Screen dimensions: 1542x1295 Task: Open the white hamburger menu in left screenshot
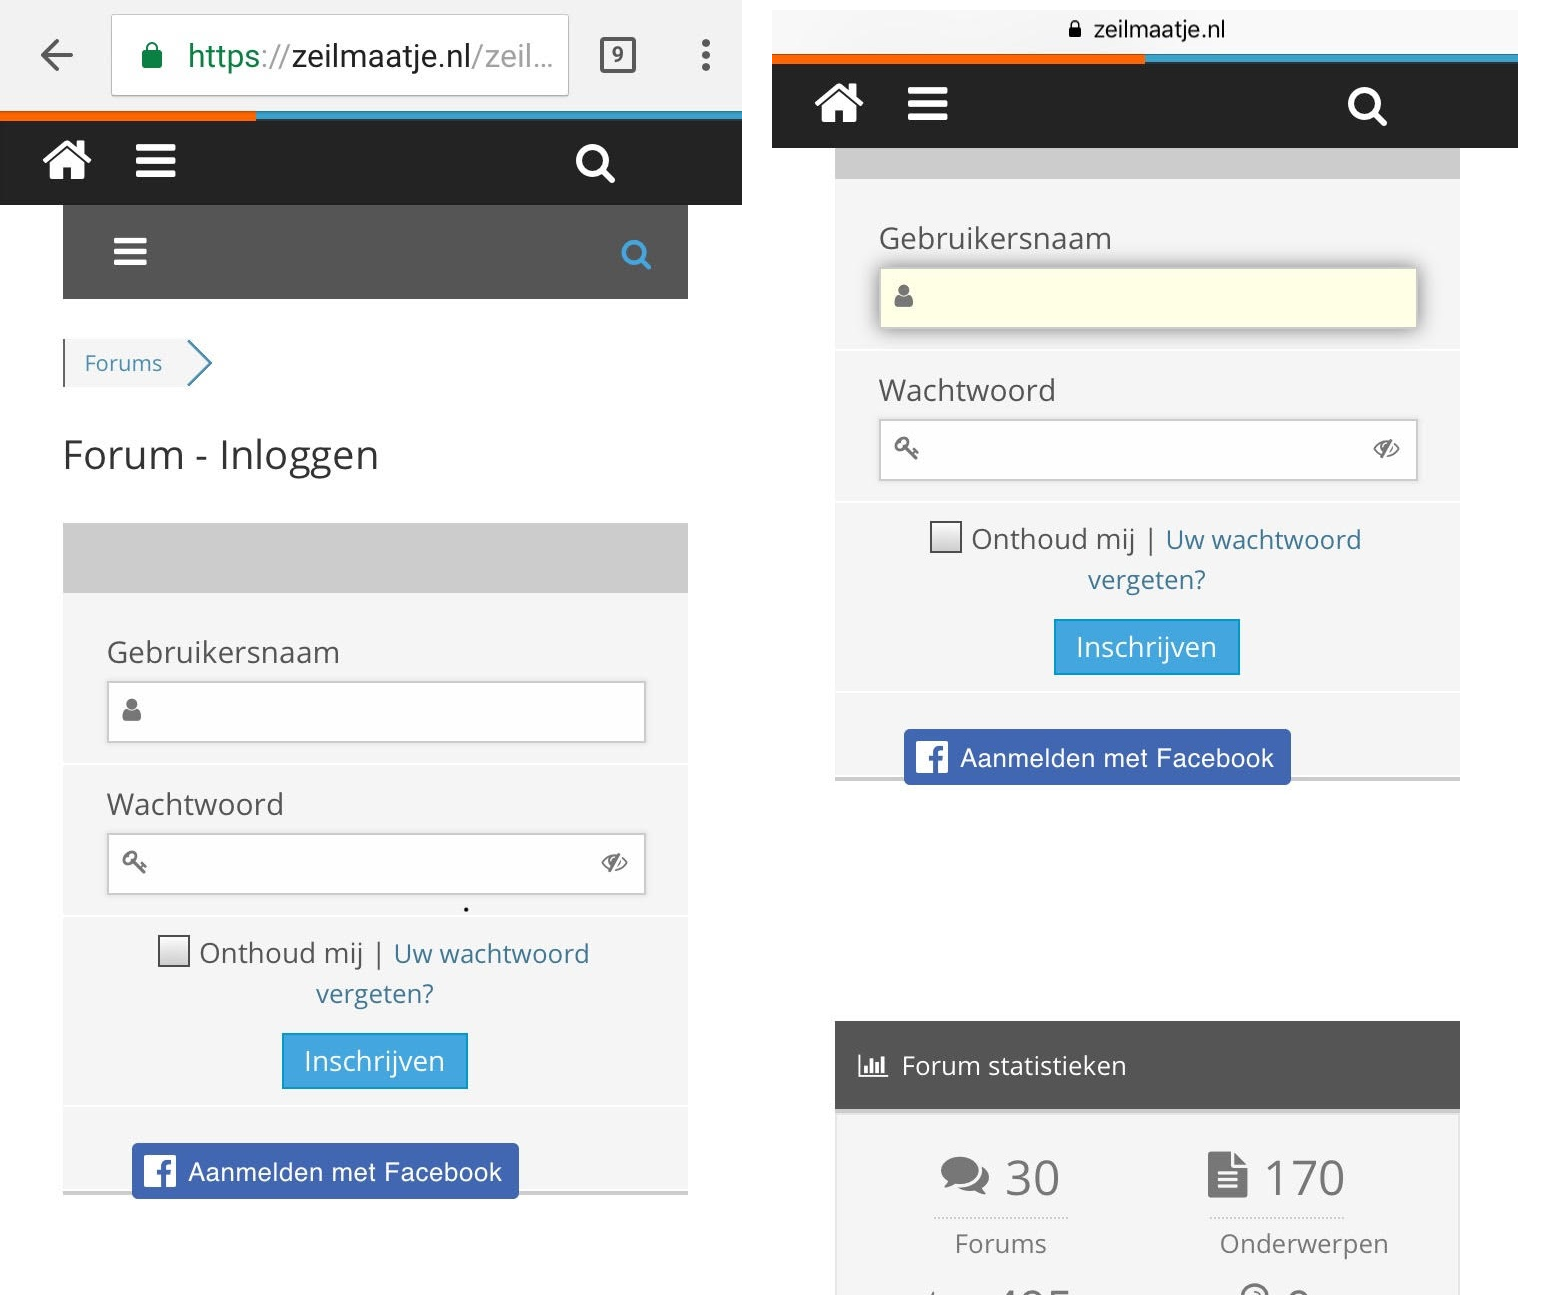(x=155, y=161)
